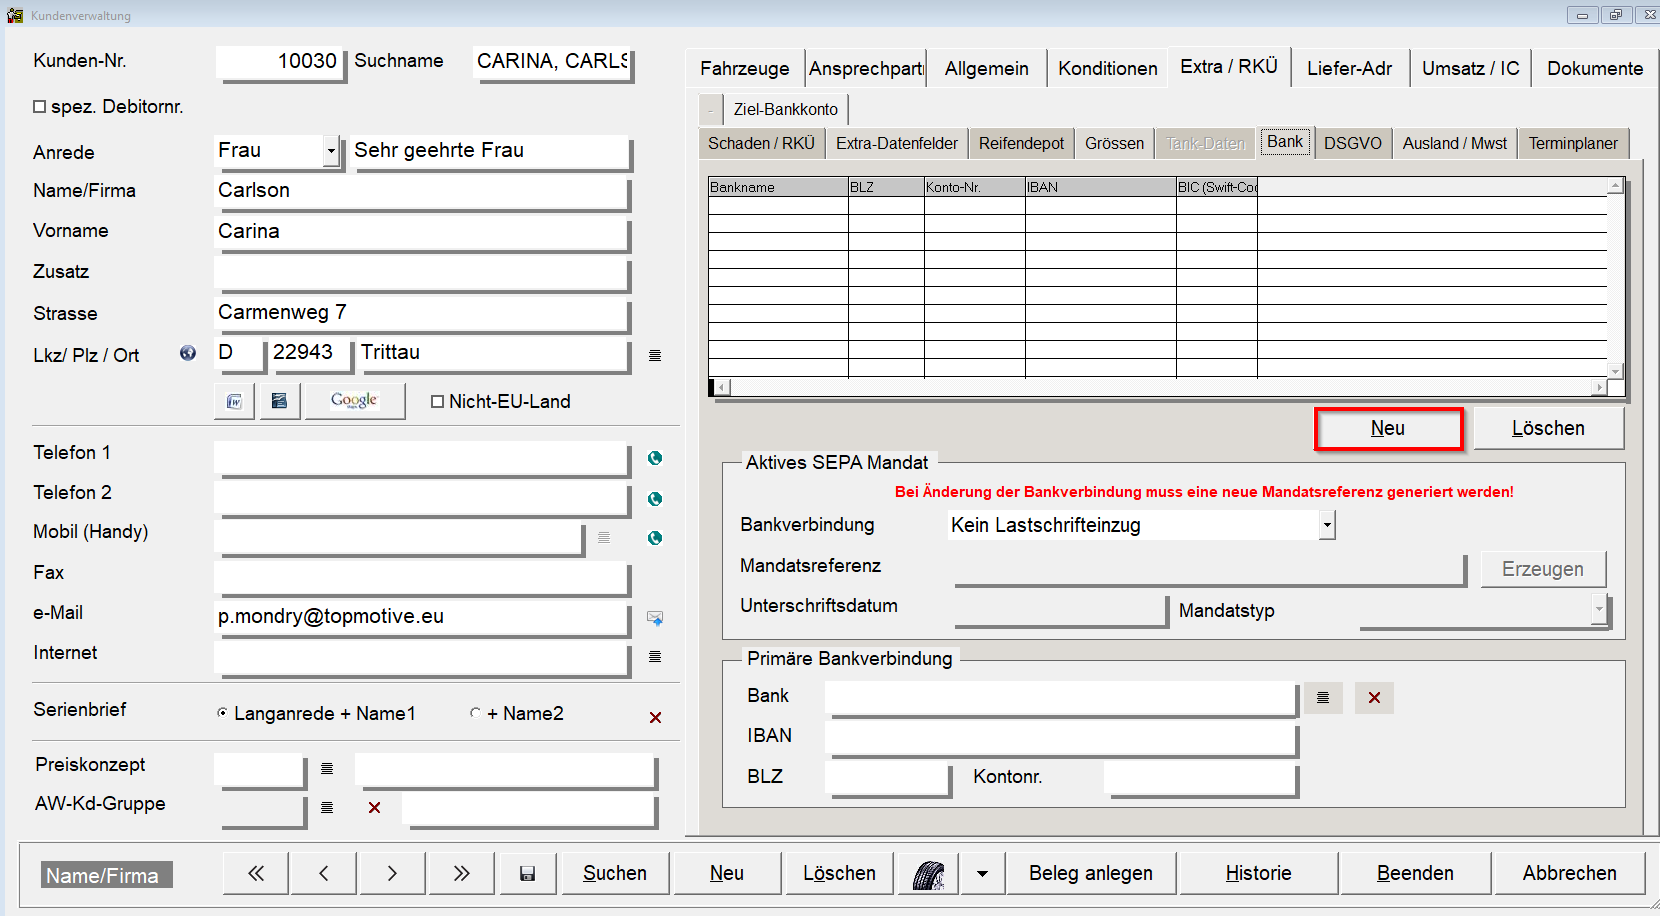Viewport: 1660px width, 916px height.
Task: Tick the Nicht-EU-Land checkbox
Action: pyautogui.click(x=437, y=401)
